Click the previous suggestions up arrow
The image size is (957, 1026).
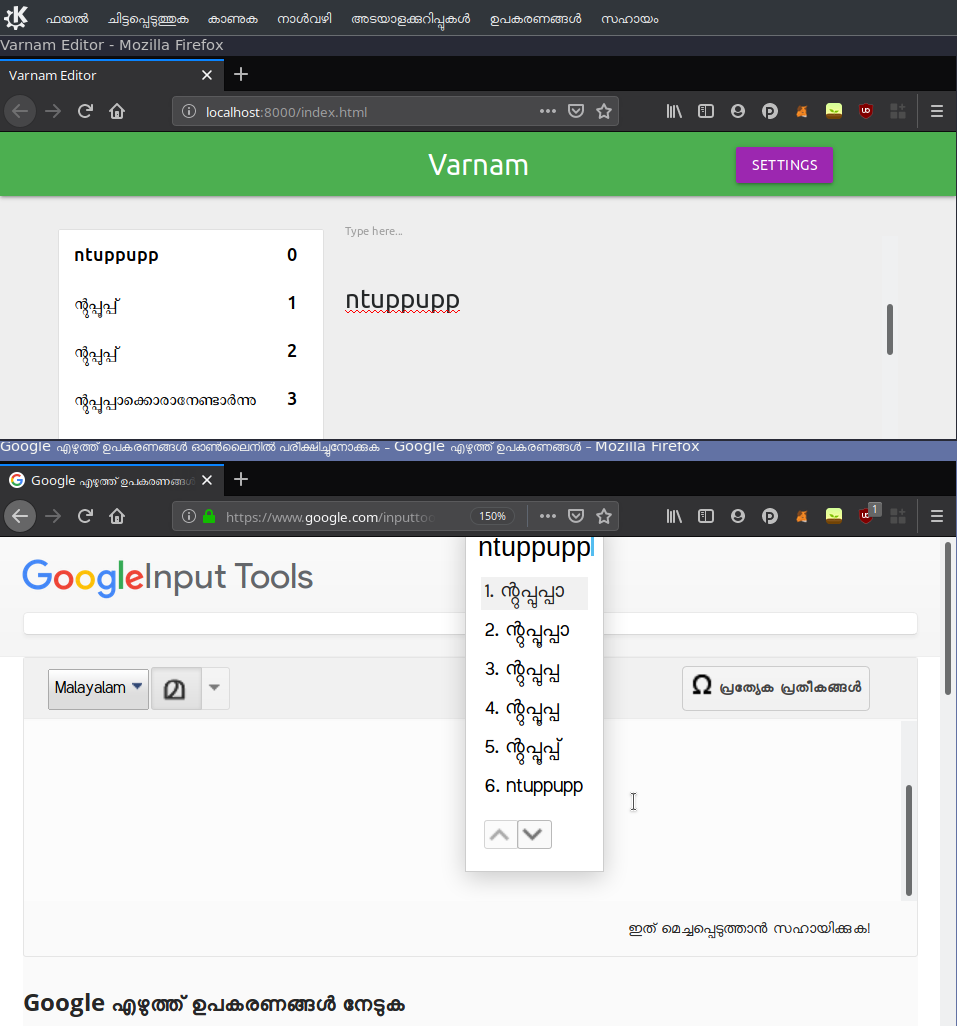pyautogui.click(x=500, y=834)
